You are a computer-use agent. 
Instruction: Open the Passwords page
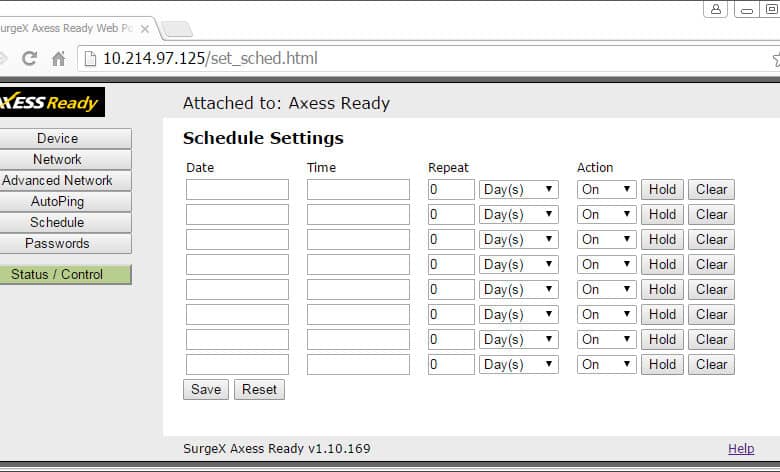65,243
